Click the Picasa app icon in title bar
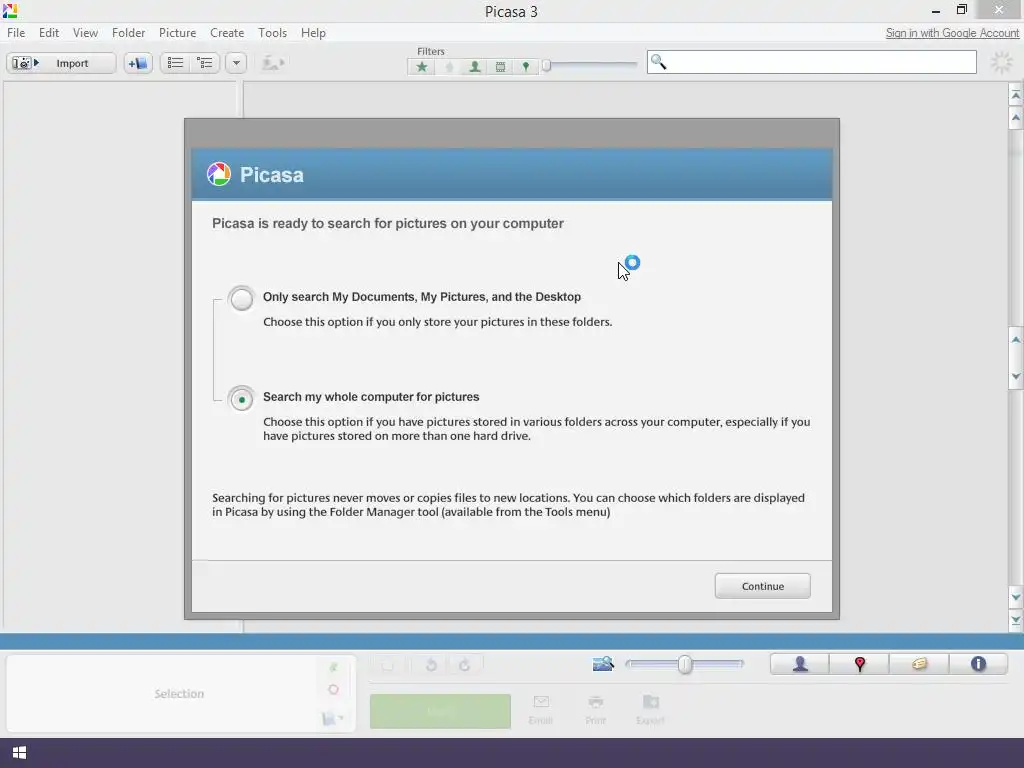 point(10,10)
